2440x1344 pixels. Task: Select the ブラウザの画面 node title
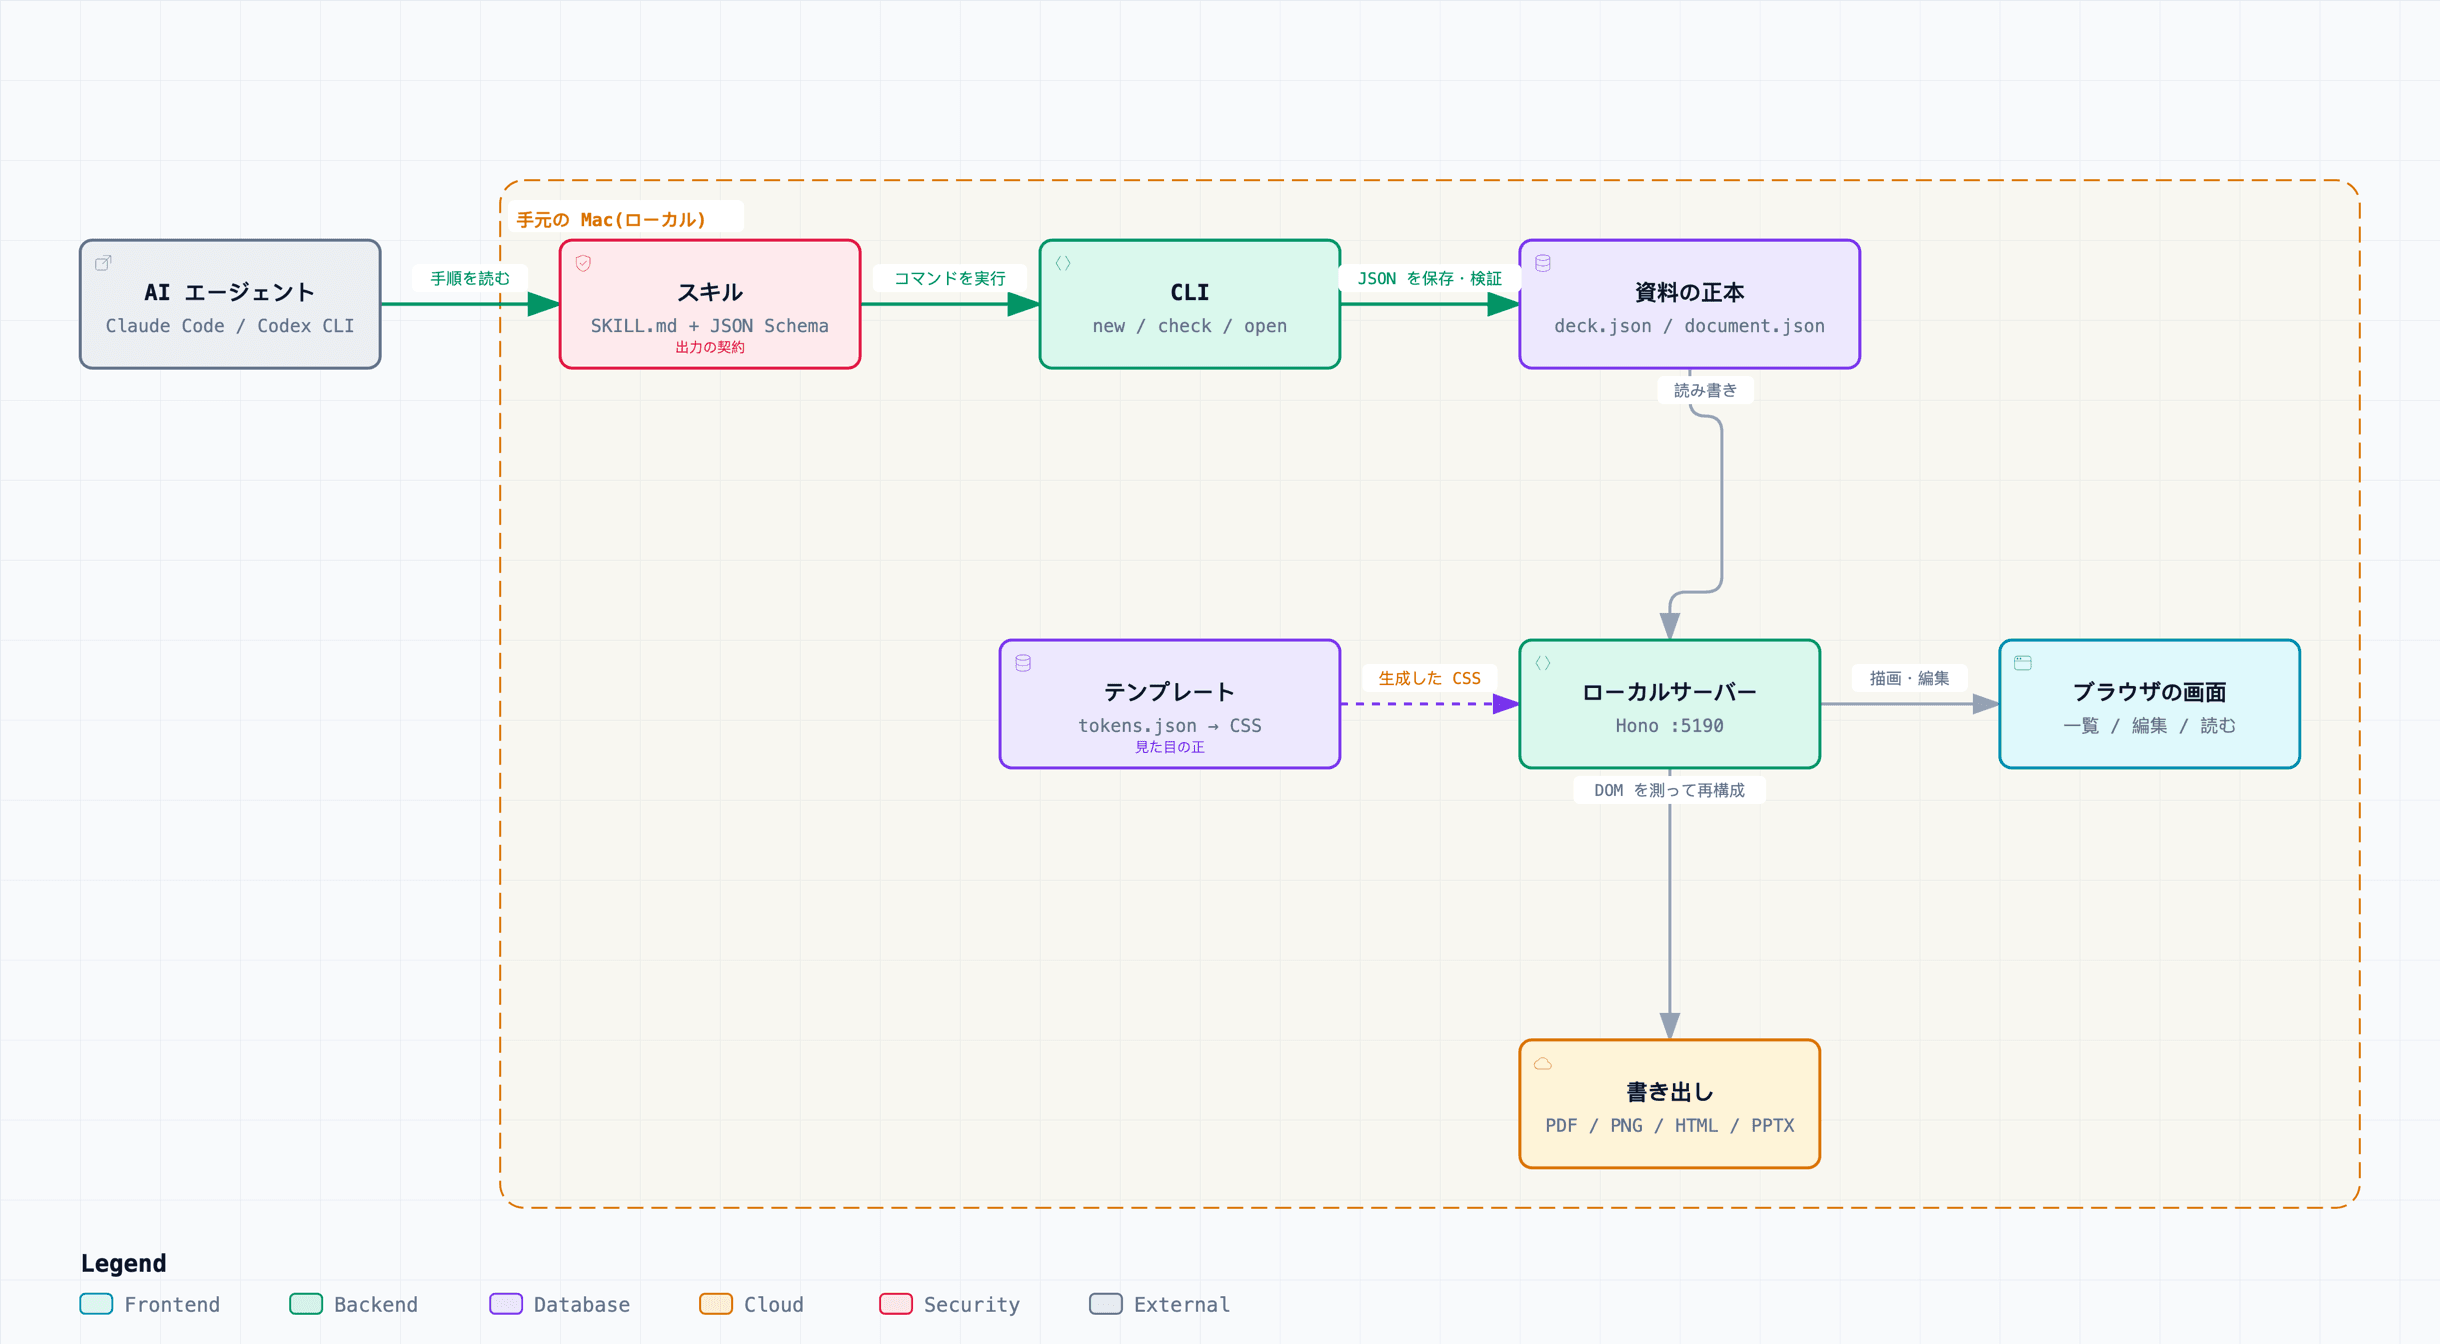[2150, 692]
